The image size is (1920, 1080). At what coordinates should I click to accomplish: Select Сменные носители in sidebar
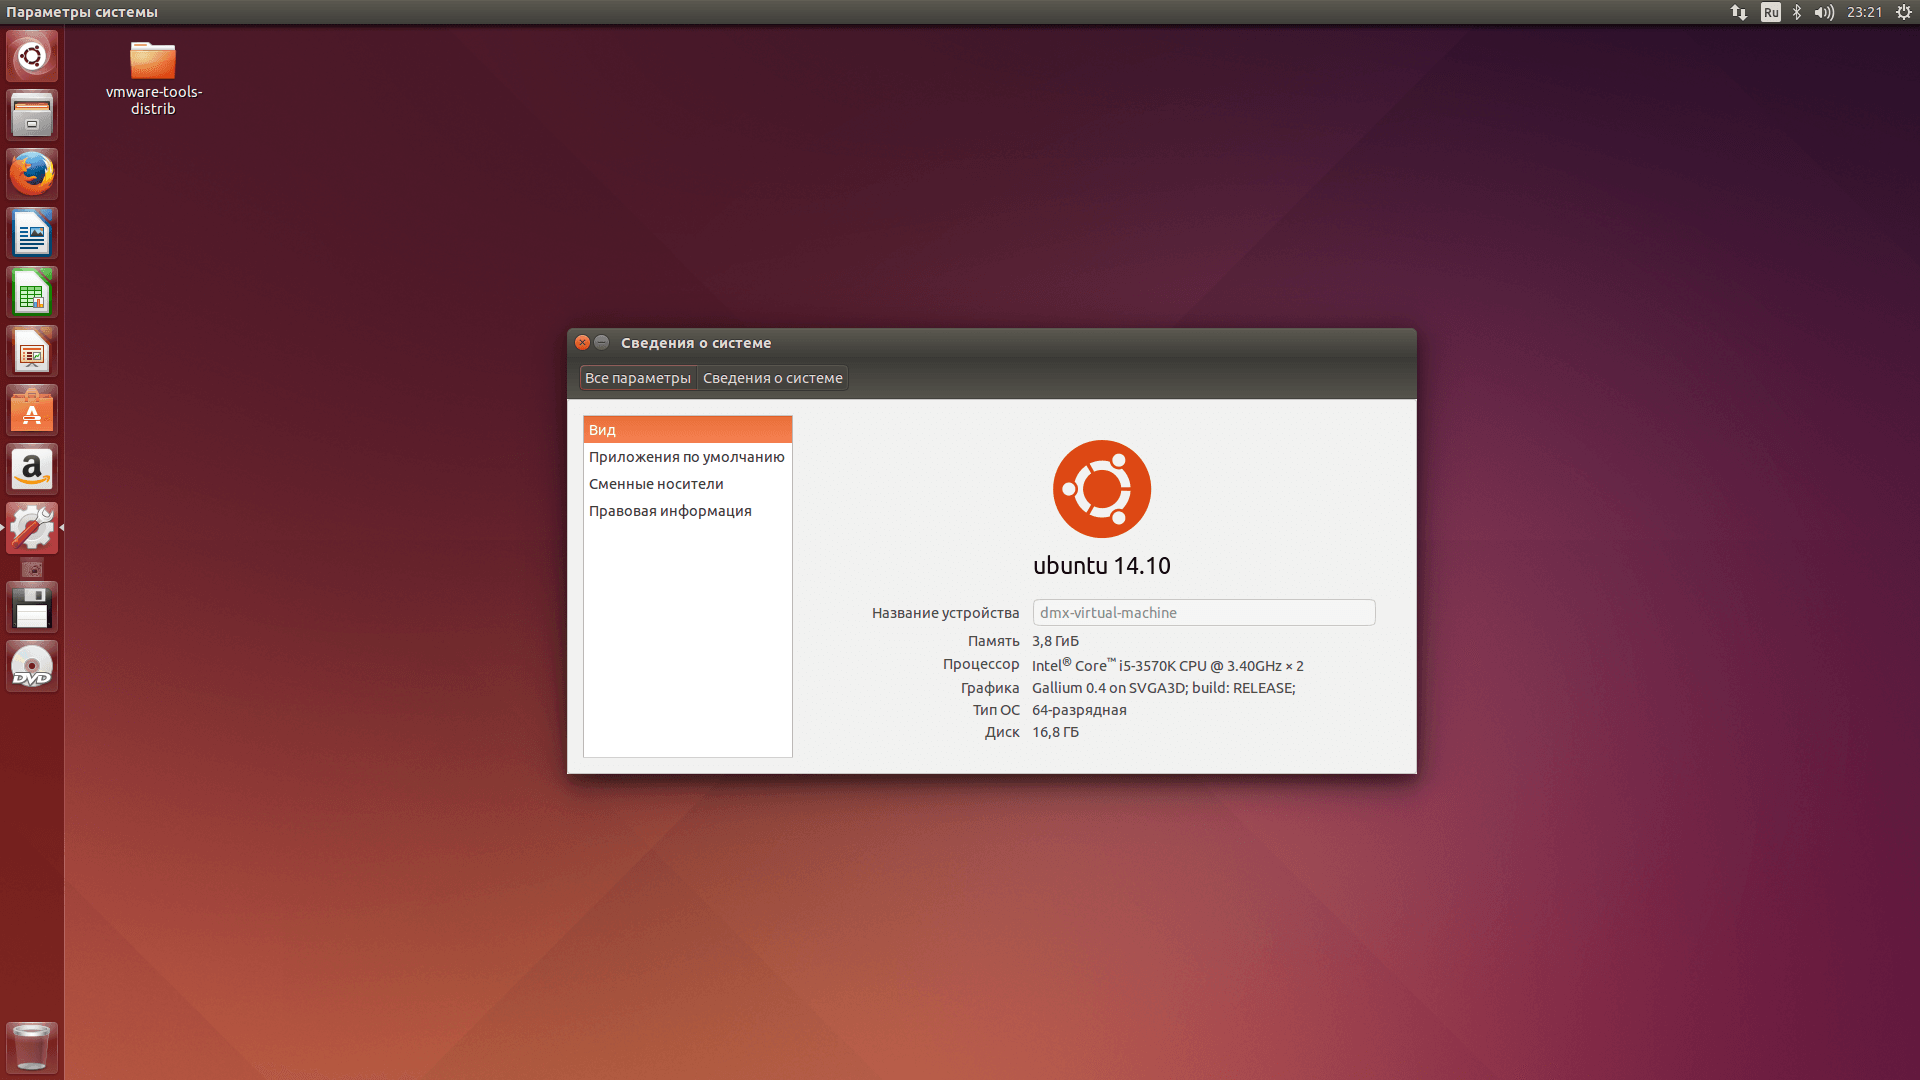[688, 484]
